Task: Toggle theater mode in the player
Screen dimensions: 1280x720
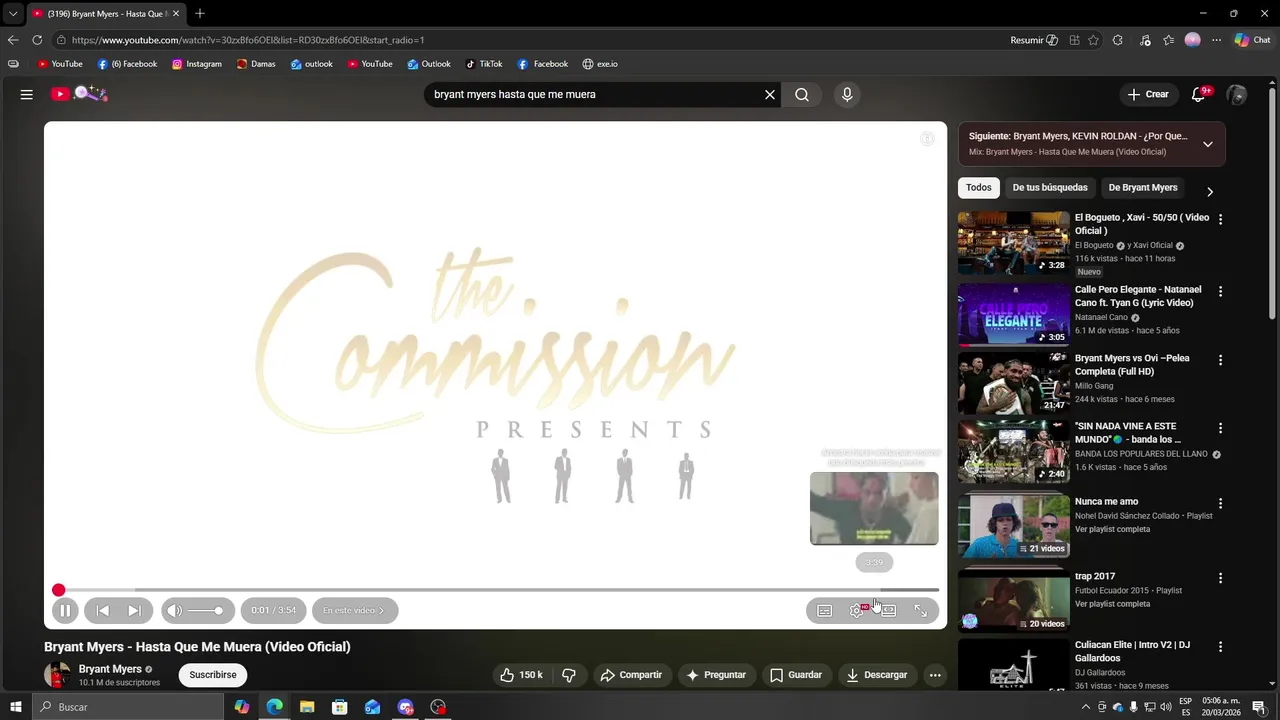Action: pos(888,610)
